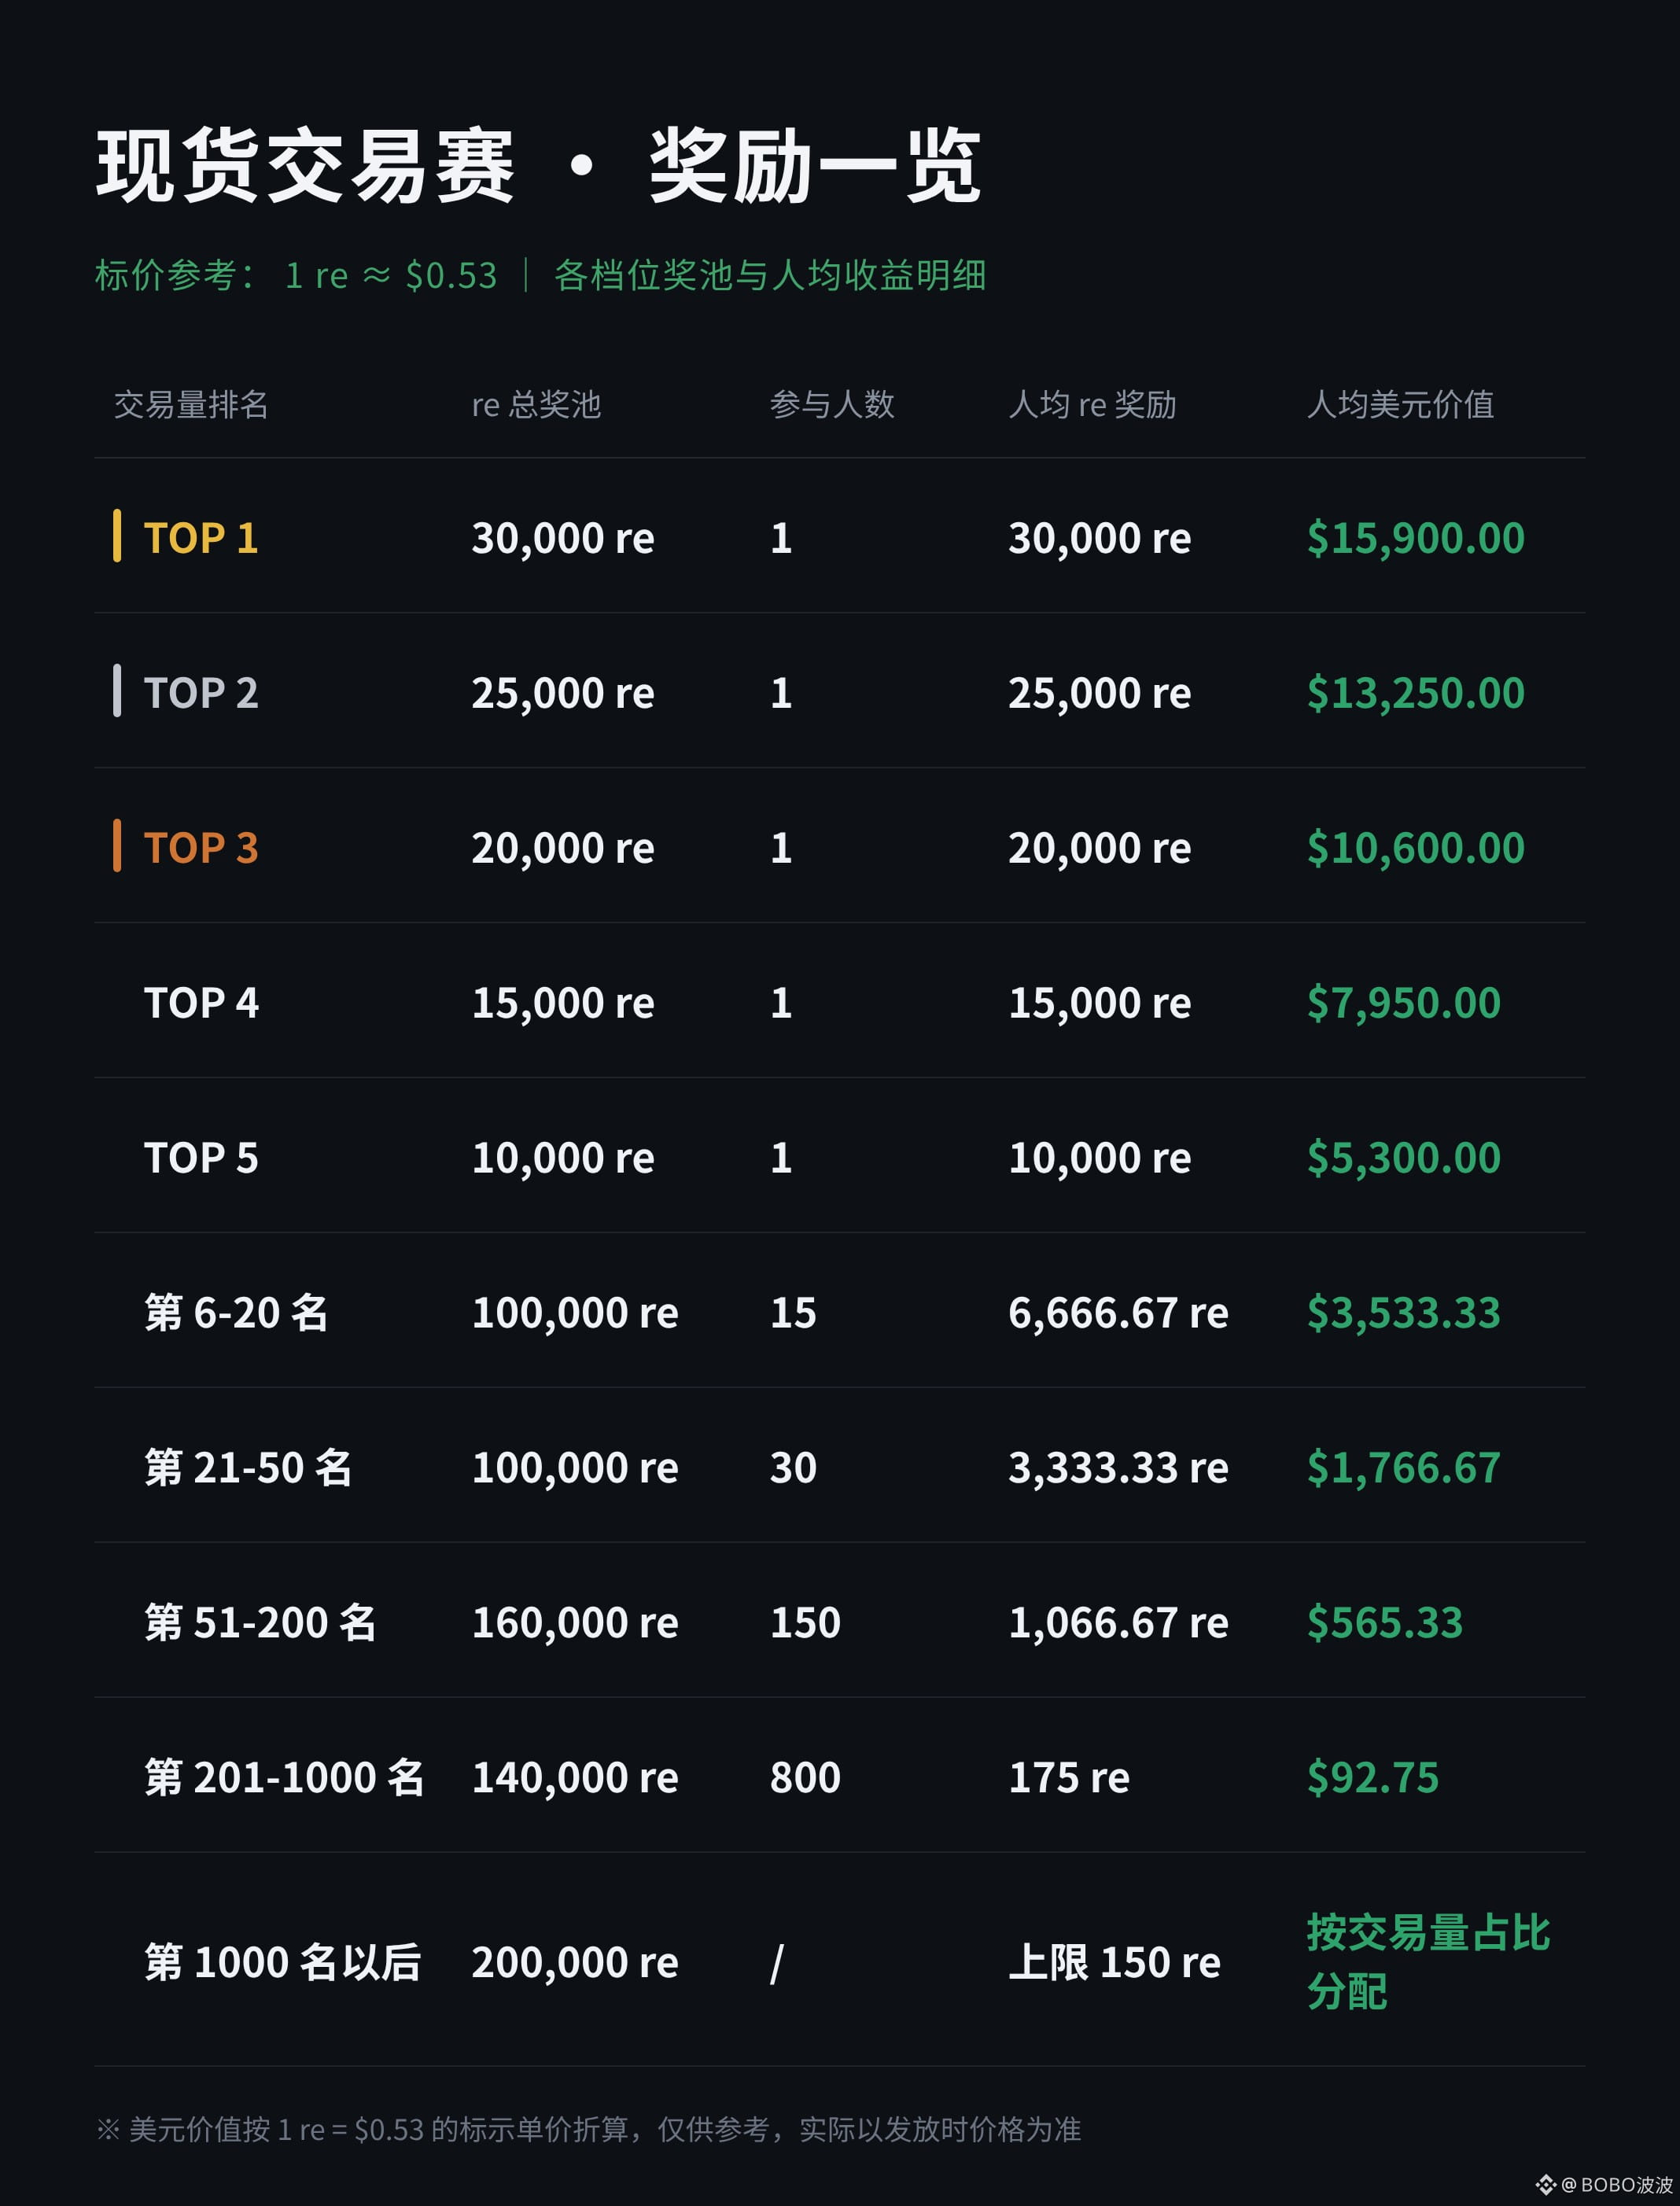Select the 交易量排名 column header
1680x2206 pixels.
pos(191,404)
